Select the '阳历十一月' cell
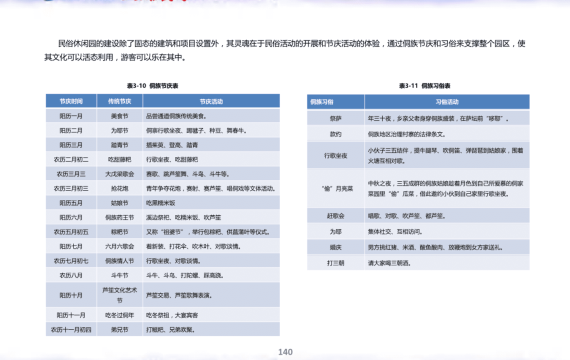570x360 pixels. pos(71,315)
